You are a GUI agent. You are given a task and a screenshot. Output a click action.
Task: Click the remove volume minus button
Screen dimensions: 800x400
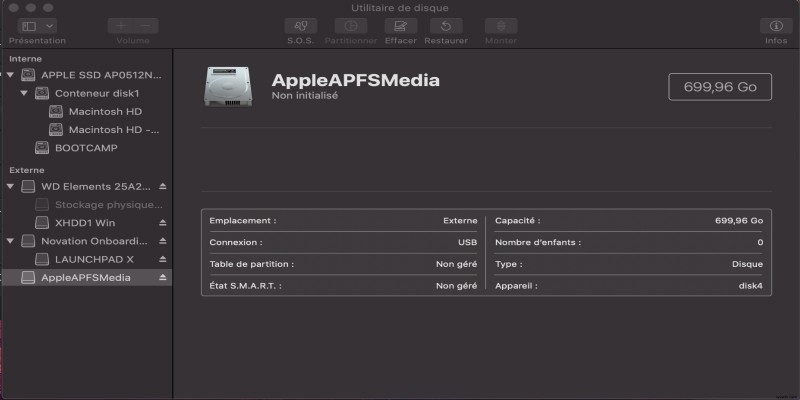tap(146, 26)
